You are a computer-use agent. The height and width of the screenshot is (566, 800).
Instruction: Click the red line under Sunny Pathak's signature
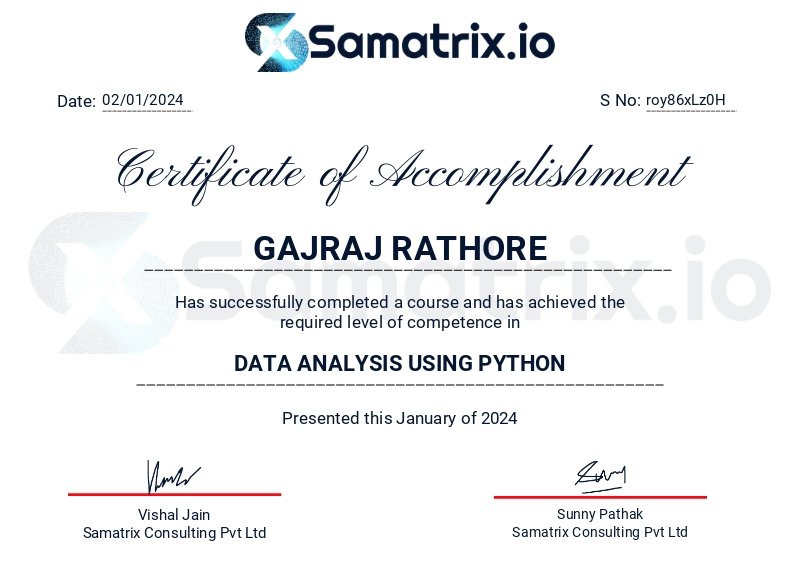click(600, 496)
